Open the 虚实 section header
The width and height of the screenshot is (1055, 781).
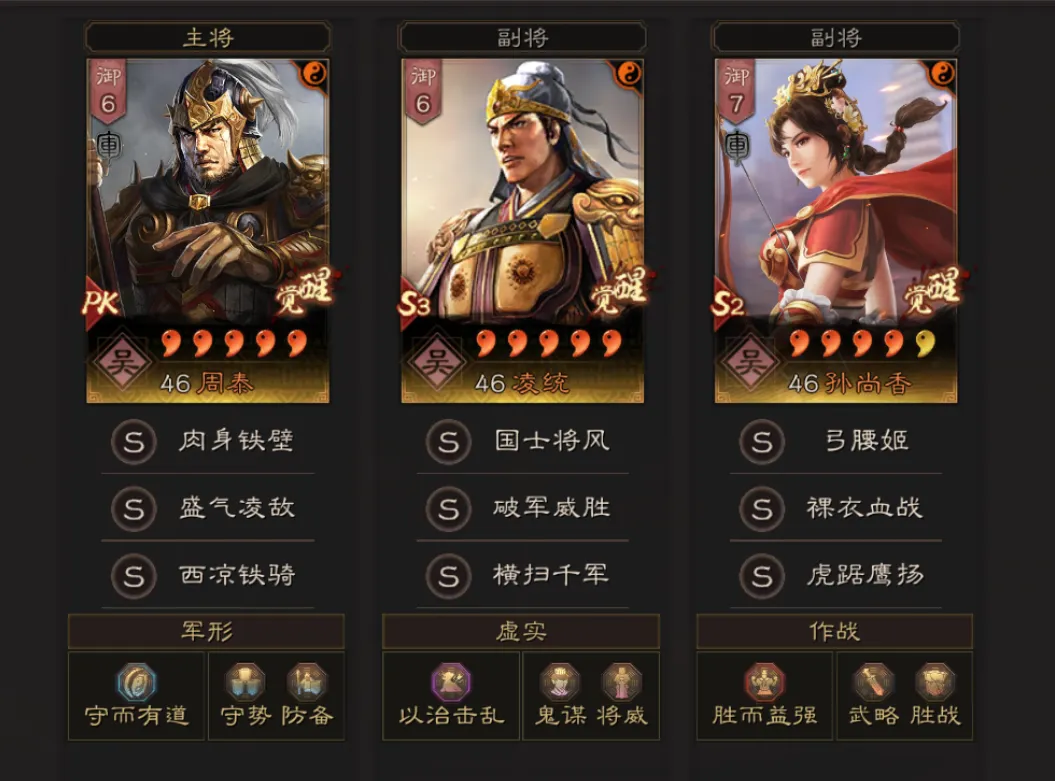(521, 631)
